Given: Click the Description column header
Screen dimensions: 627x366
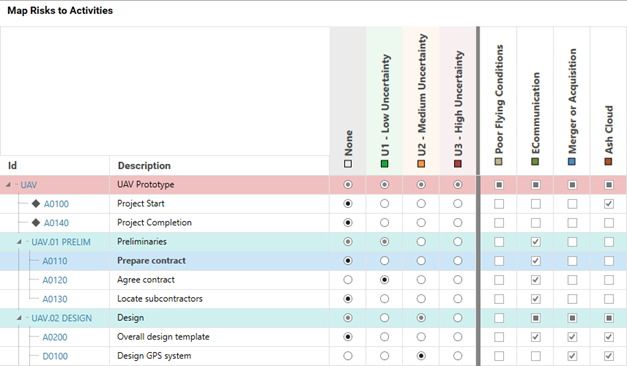Looking at the screenshot, I should tap(219, 165).
